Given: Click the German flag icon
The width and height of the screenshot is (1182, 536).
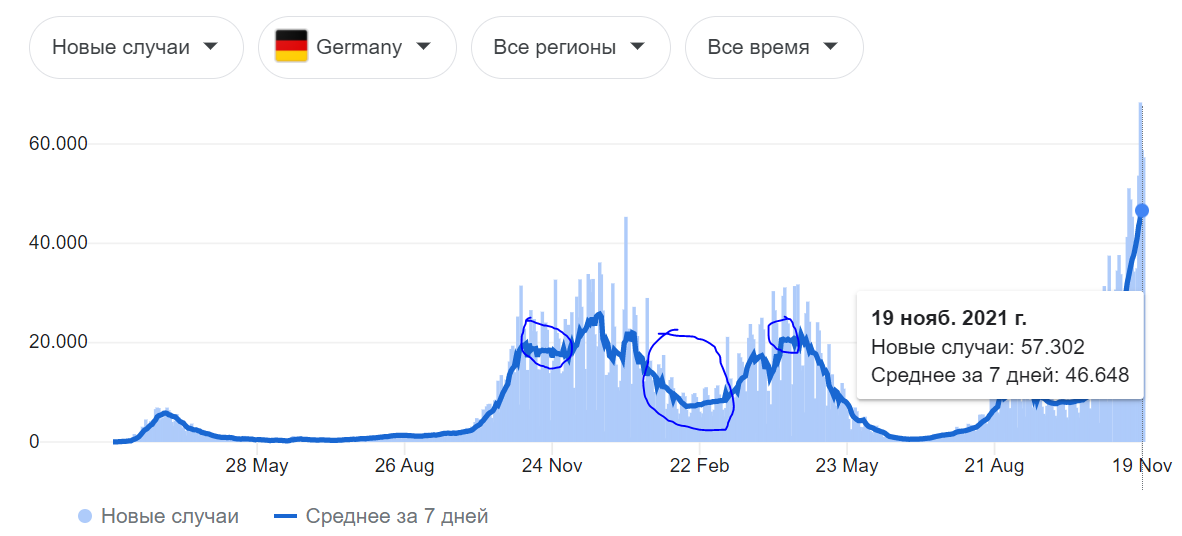Looking at the screenshot, I should [291, 46].
